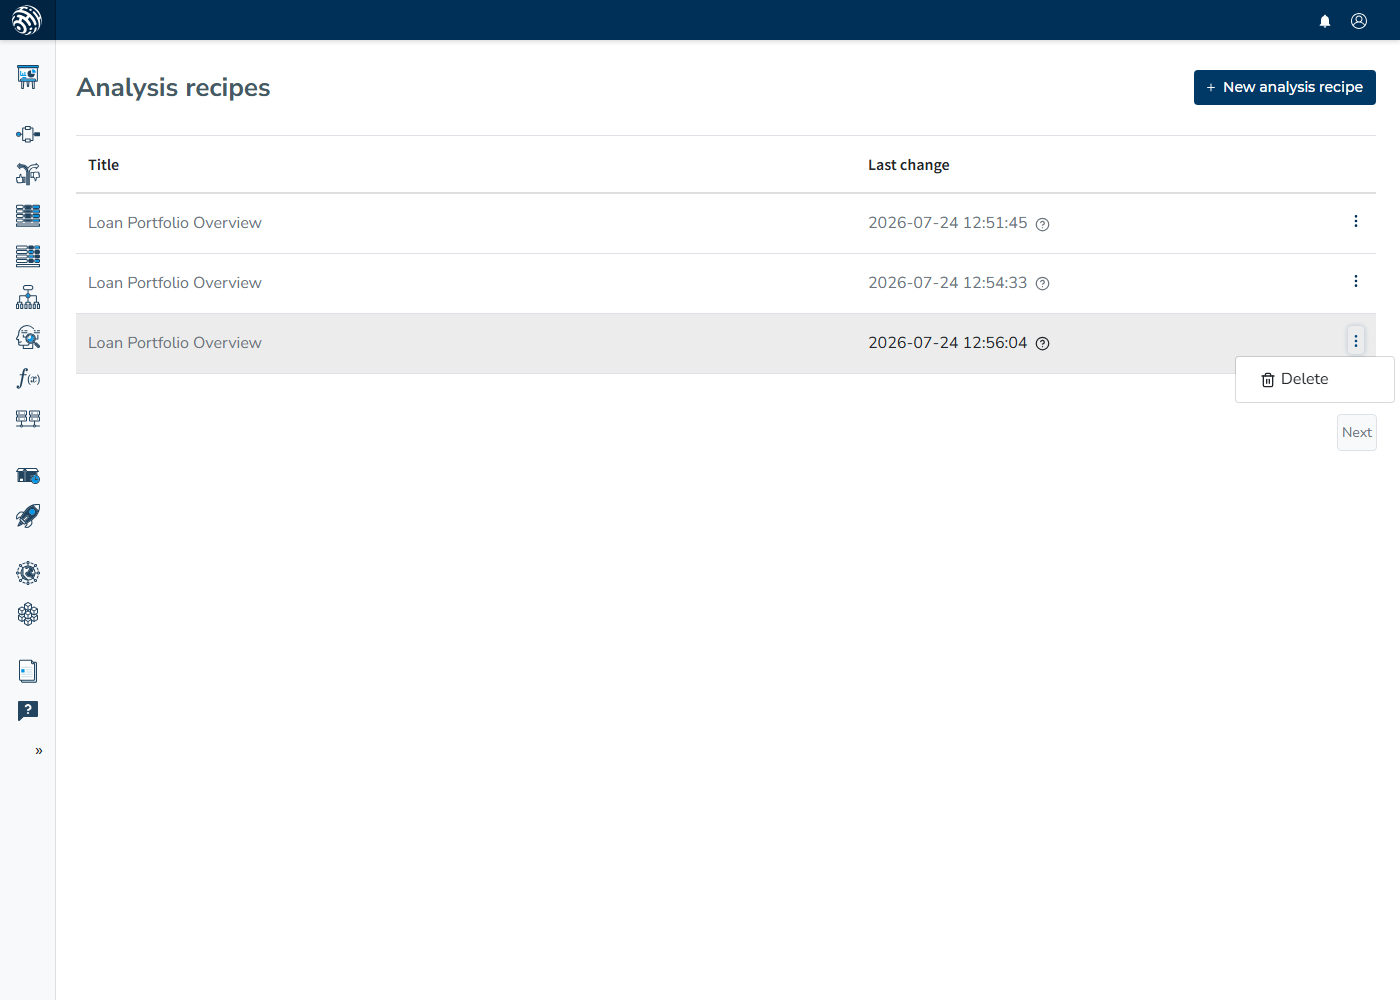This screenshot has width=1400, height=1000.
Task: Open the f(x) functions sidebar icon
Action: 28,378
